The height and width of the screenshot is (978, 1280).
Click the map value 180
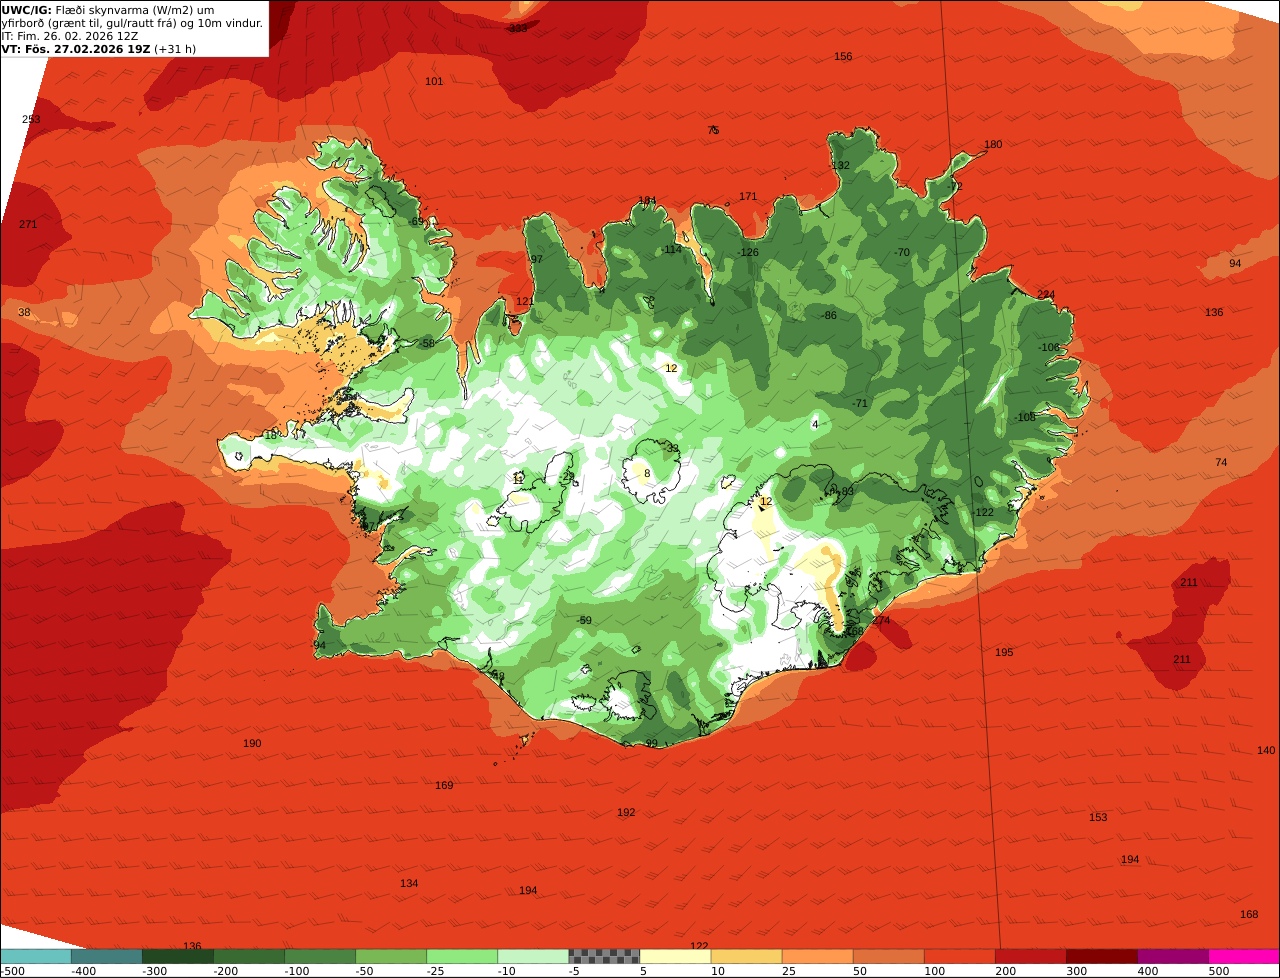tap(993, 144)
